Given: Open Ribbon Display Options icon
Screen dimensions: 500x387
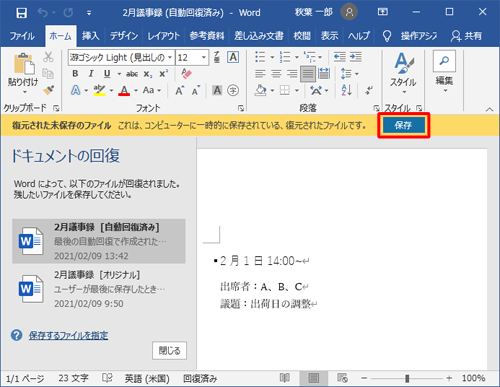Looking at the screenshot, I should 383,12.
